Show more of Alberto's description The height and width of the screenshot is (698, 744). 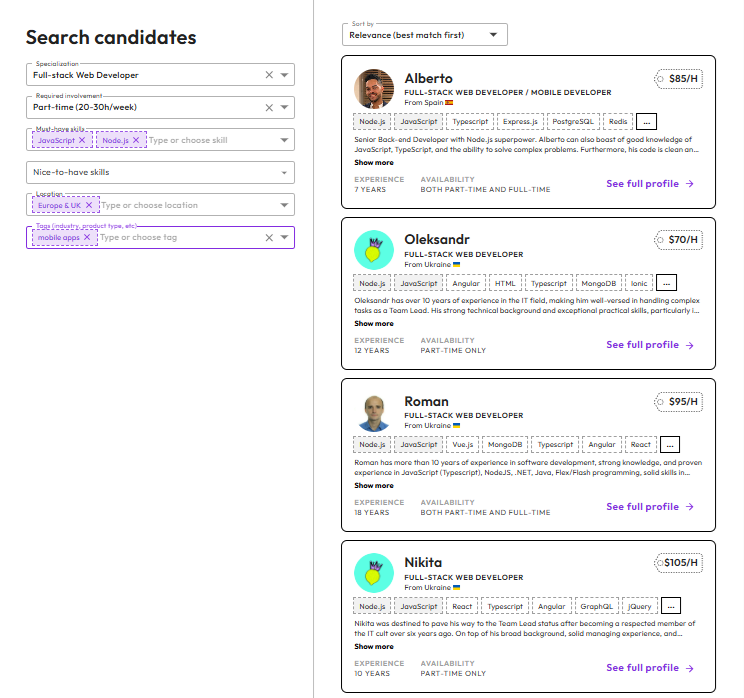374,162
